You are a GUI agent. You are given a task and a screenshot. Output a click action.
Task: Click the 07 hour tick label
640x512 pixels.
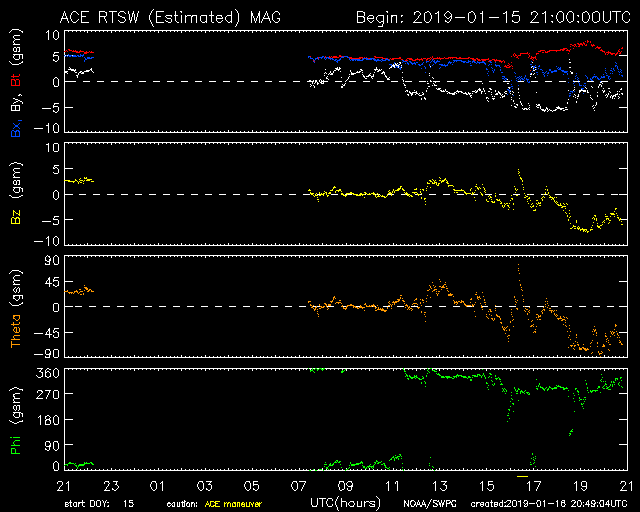298,486
